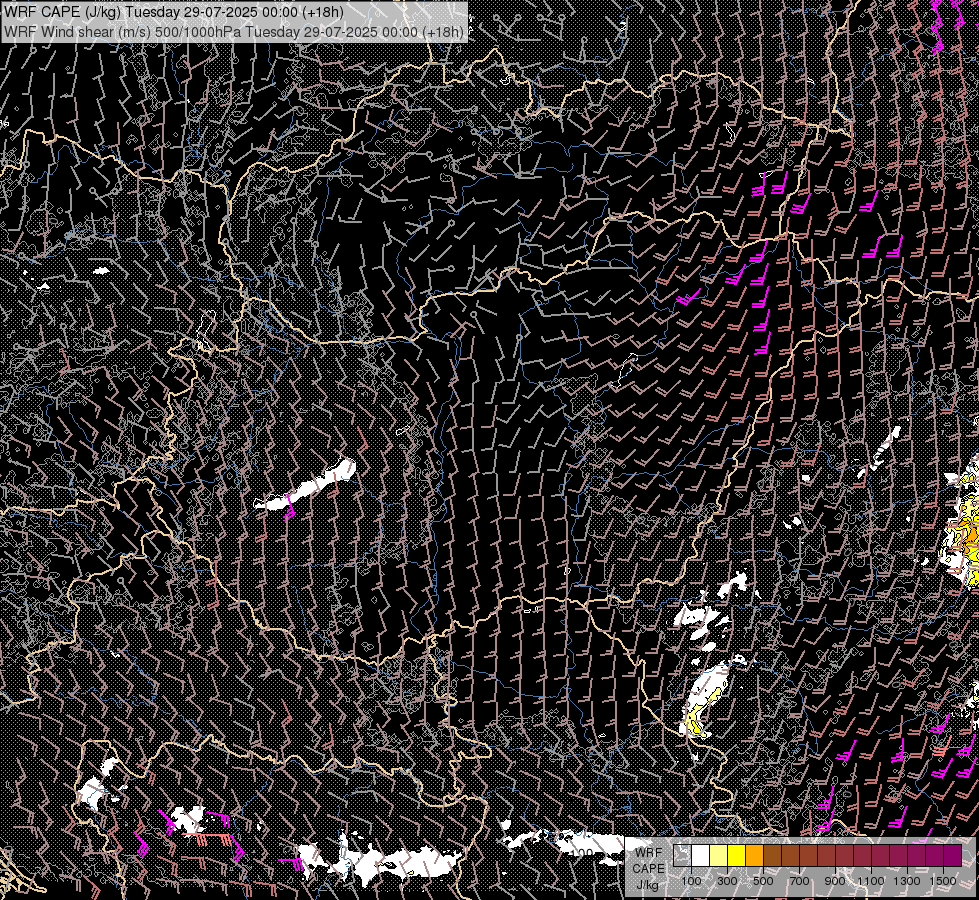Click the legend value 1500

[943, 881]
